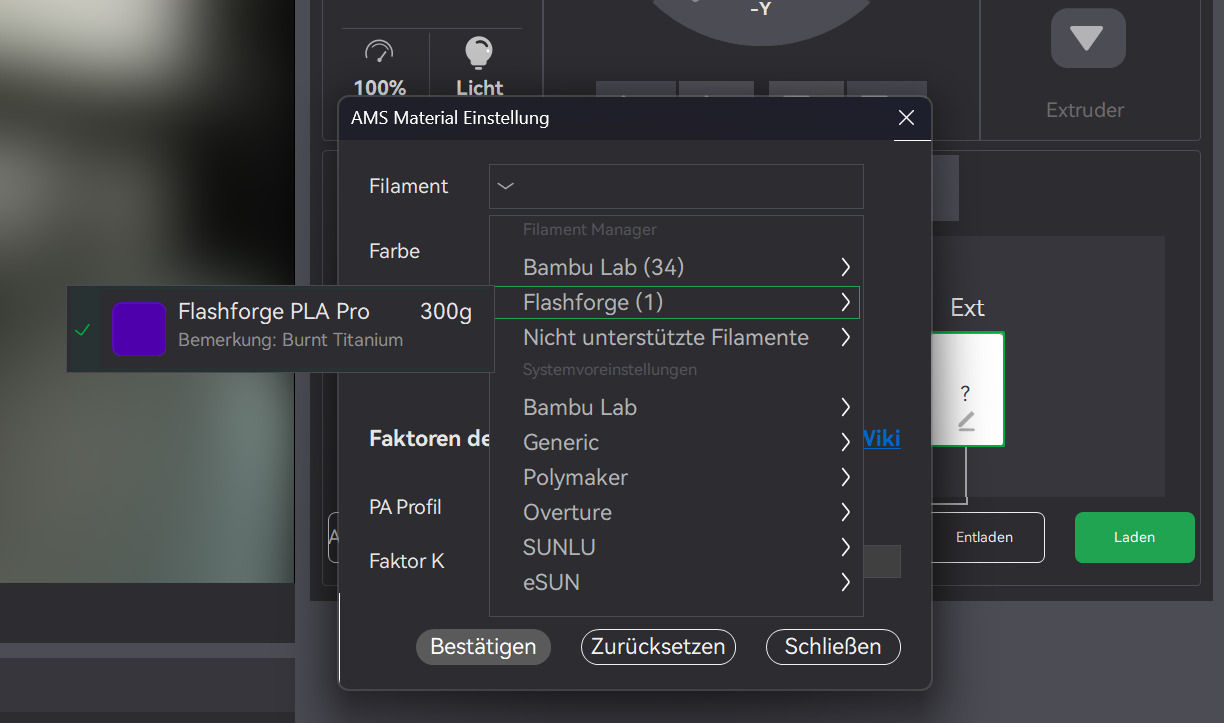
Task: Expand Nicht unterstützte Filamente submenu arrow
Action: click(845, 337)
